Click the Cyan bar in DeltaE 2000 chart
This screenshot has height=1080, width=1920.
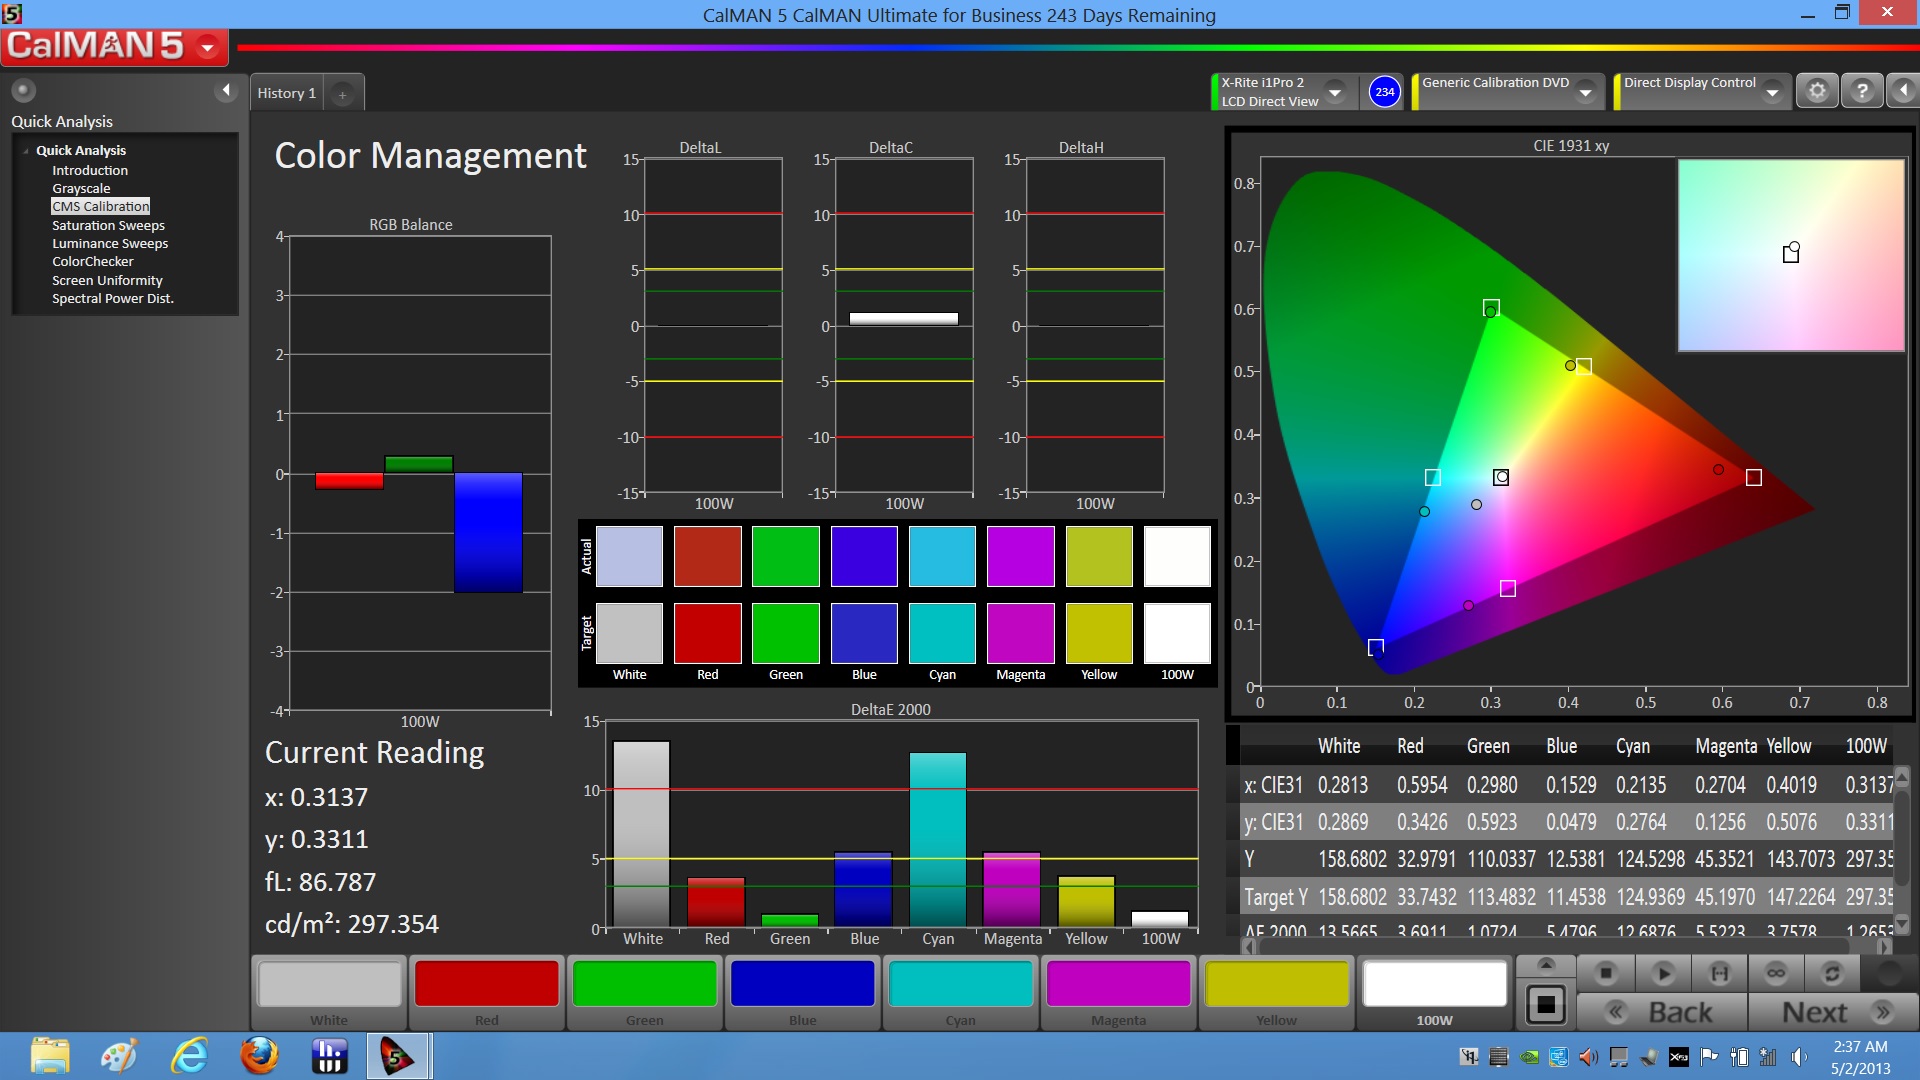(x=938, y=840)
